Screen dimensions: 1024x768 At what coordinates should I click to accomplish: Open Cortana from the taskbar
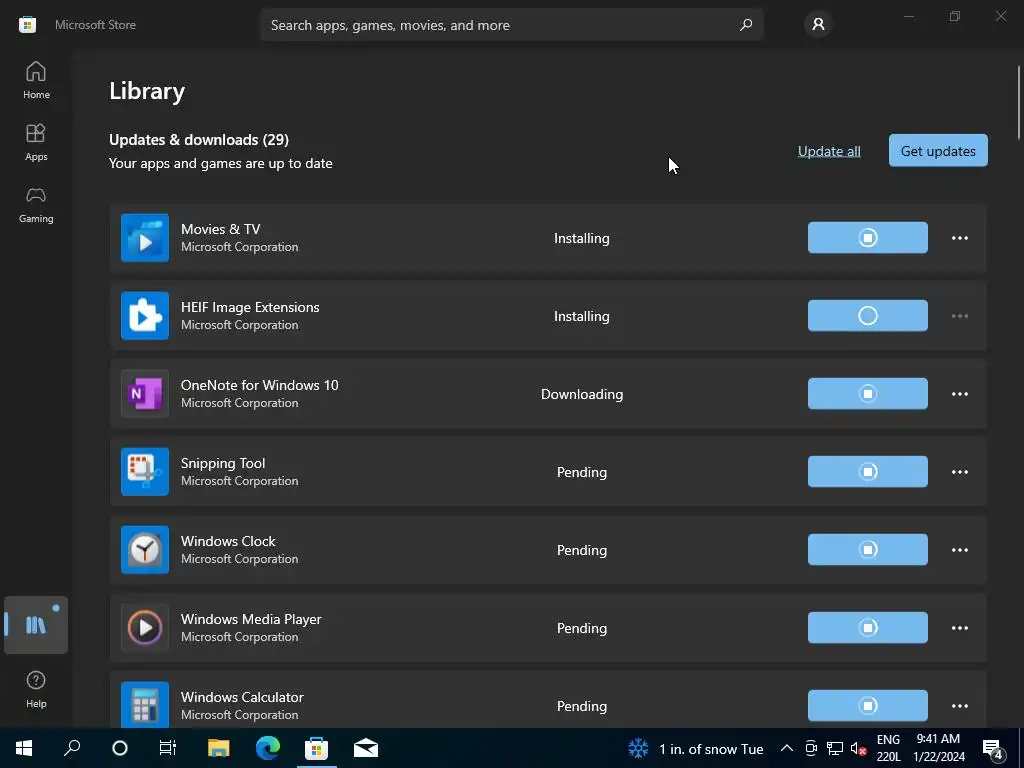(x=120, y=748)
